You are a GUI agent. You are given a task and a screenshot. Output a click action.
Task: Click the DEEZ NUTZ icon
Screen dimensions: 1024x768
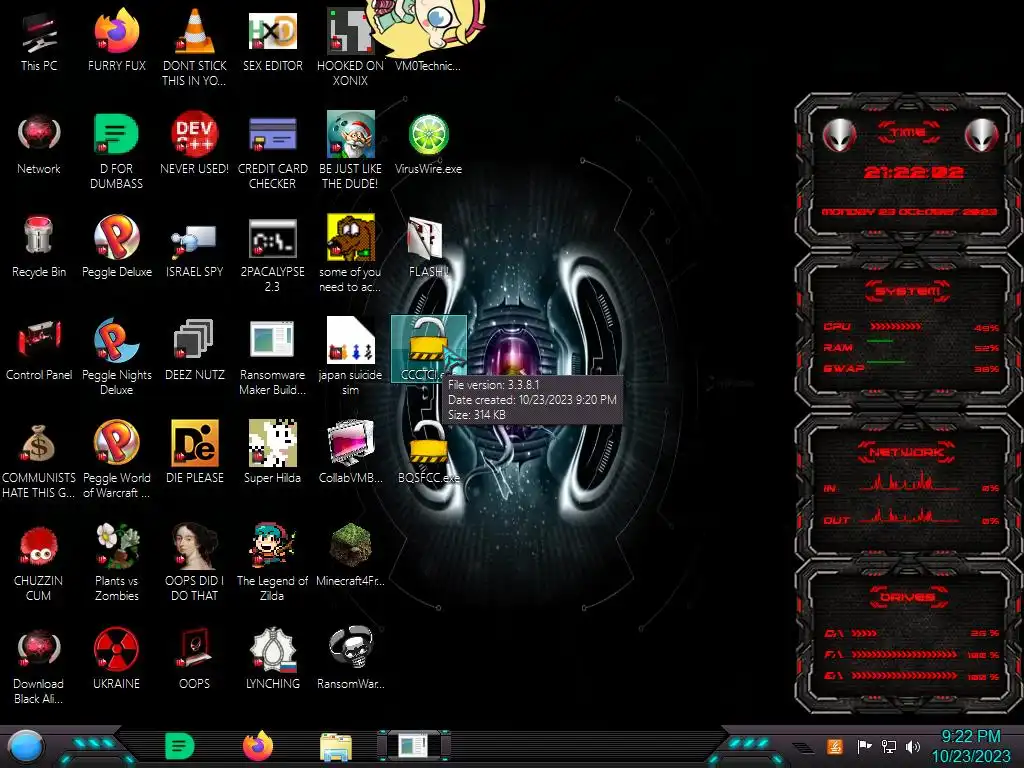(194, 350)
